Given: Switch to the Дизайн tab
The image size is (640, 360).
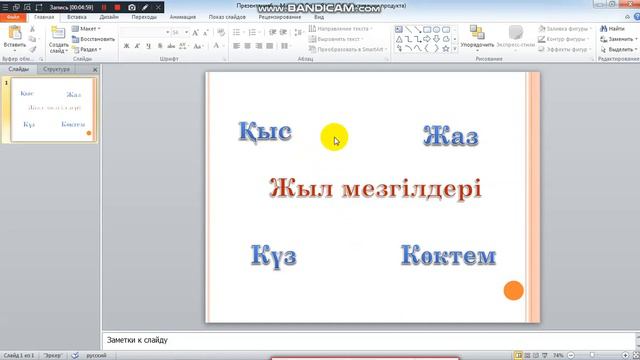Looking at the screenshot, I should point(109,17).
